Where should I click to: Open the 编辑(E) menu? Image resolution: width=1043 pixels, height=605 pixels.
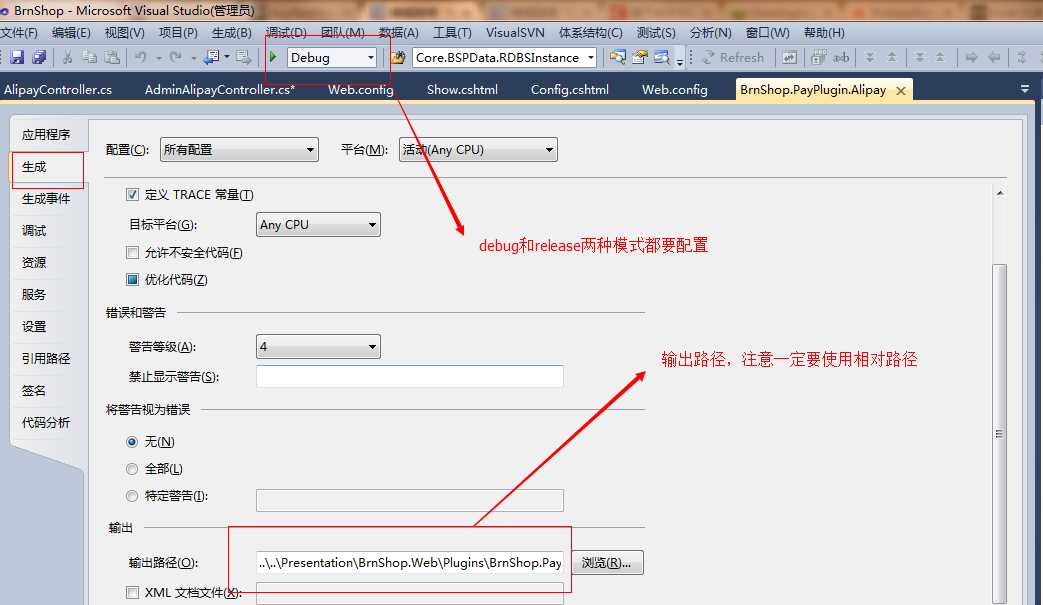pyautogui.click(x=71, y=33)
